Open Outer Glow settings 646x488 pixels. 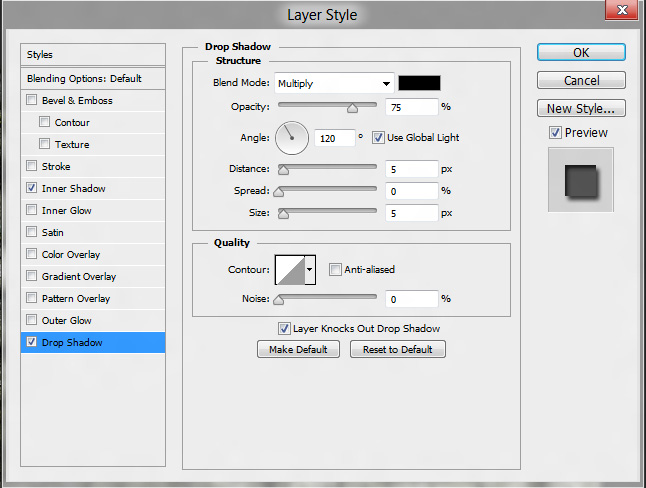[x=93, y=320]
